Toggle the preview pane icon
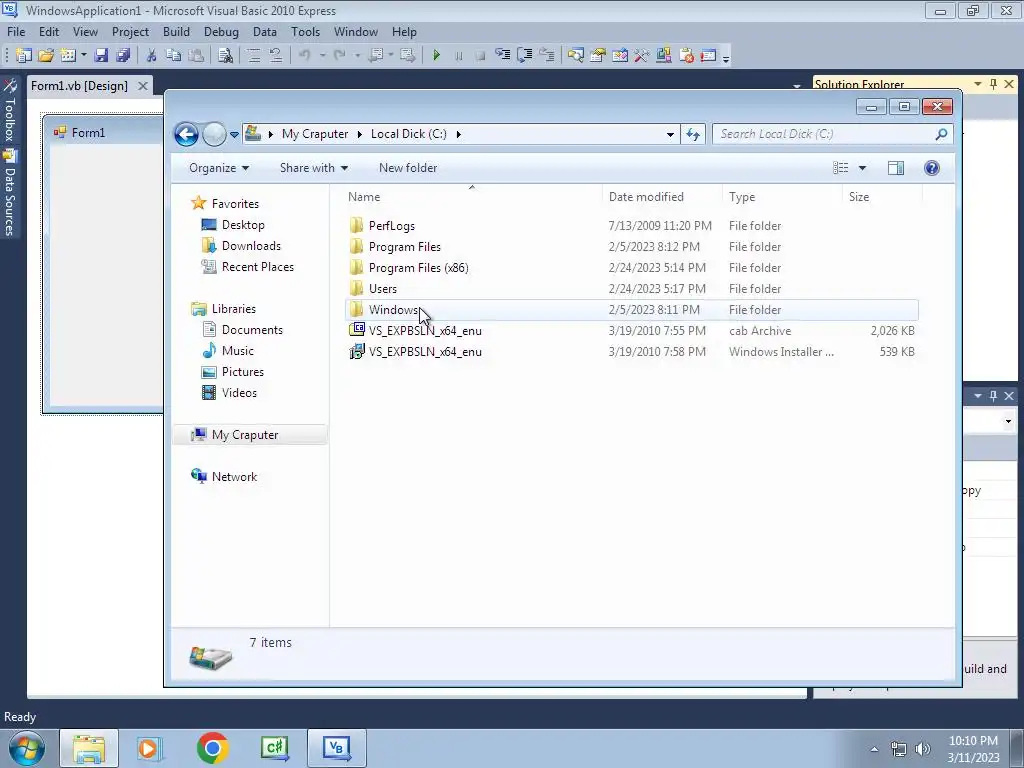The image size is (1024, 768). 896,168
